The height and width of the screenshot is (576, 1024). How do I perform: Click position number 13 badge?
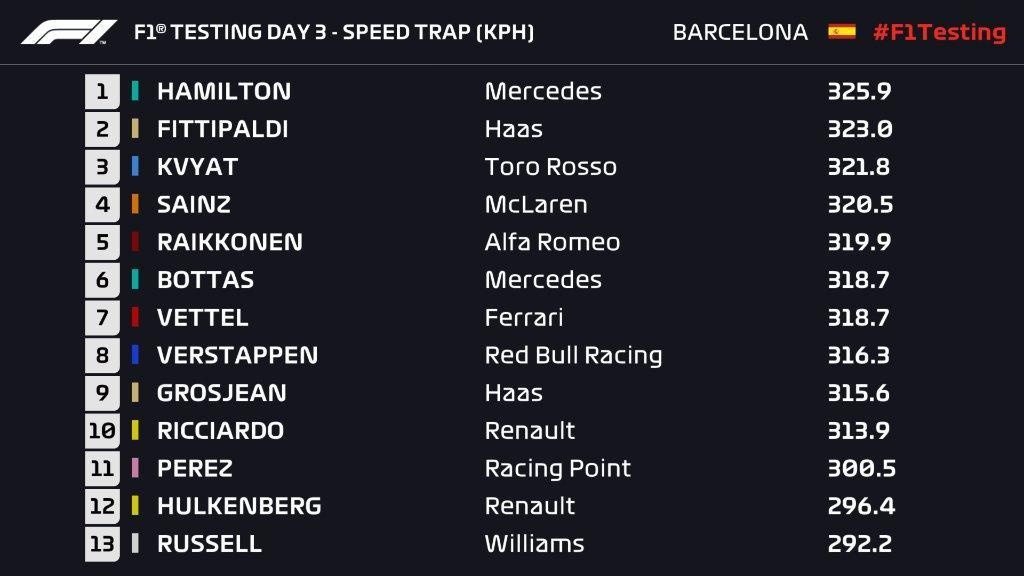(x=102, y=544)
